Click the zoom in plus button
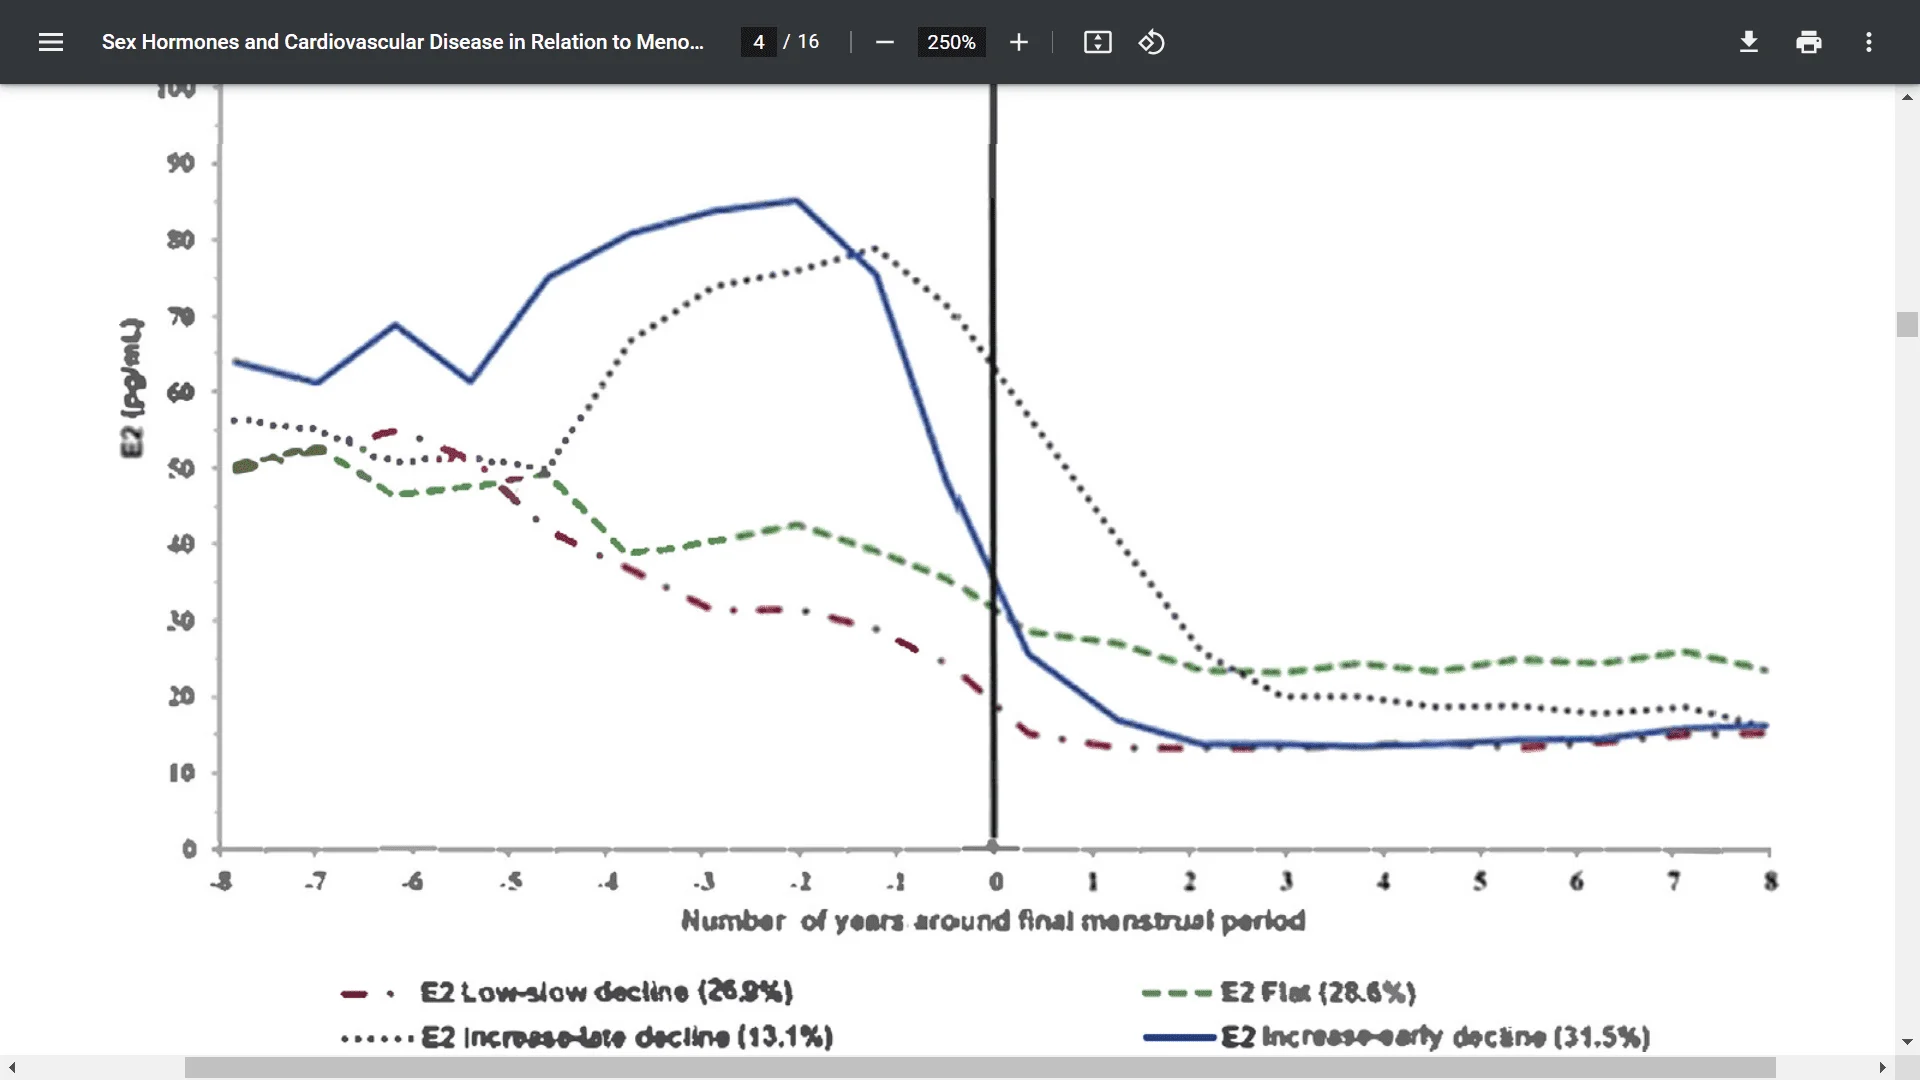The width and height of the screenshot is (1920, 1080). pos(1018,42)
